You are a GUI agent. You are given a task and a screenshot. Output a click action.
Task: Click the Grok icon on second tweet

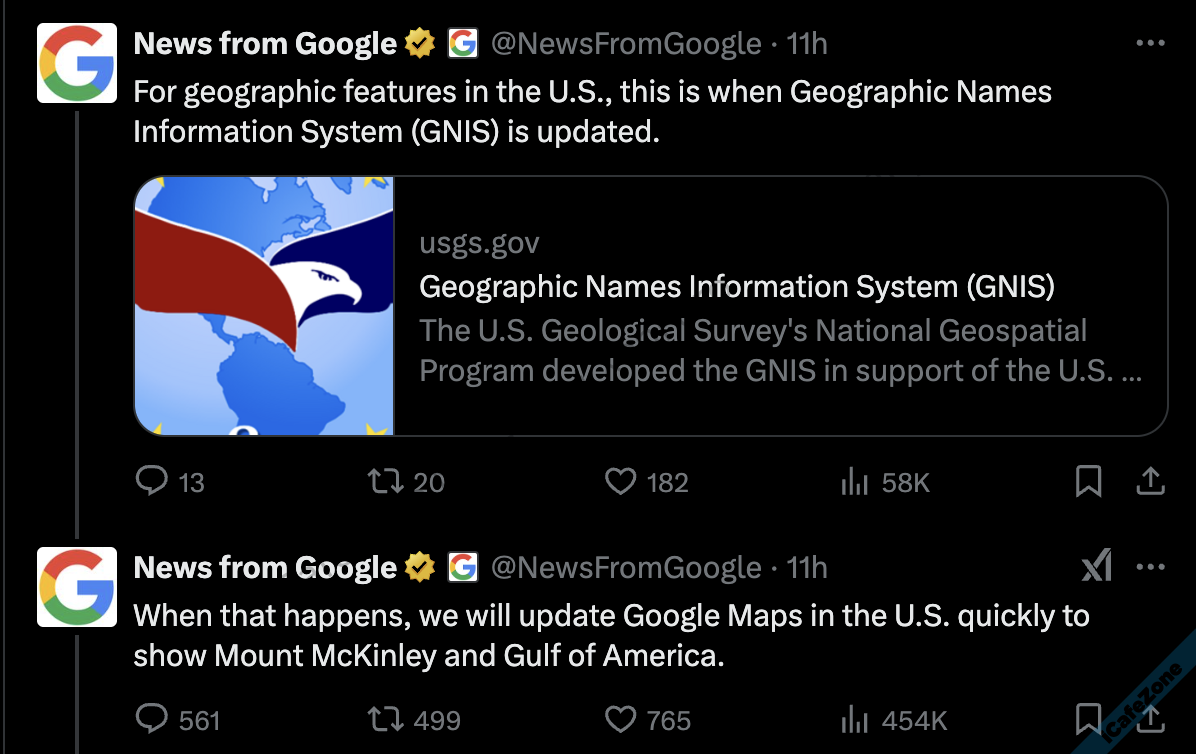click(1097, 568)
